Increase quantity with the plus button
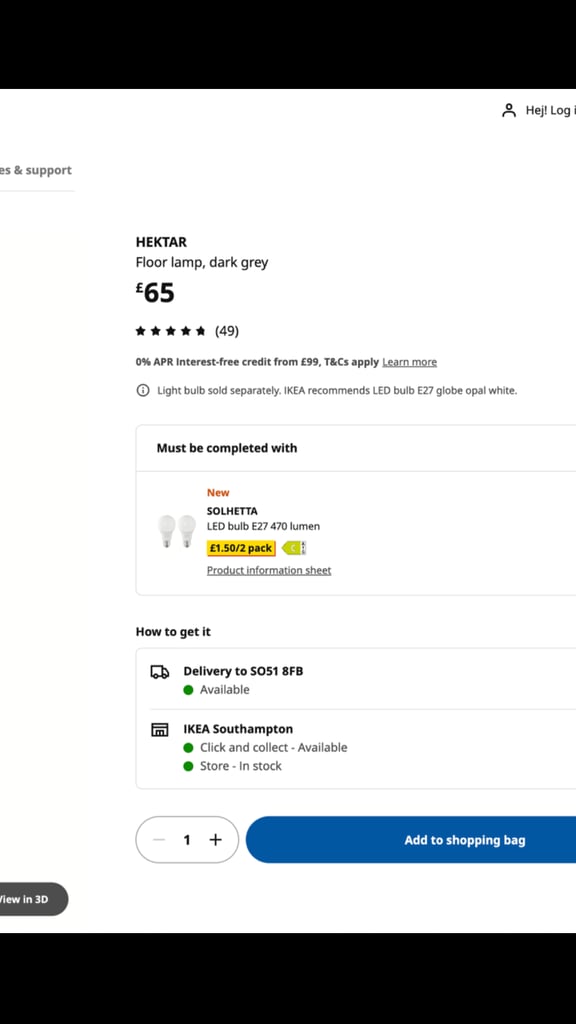 tap(216, 840)
